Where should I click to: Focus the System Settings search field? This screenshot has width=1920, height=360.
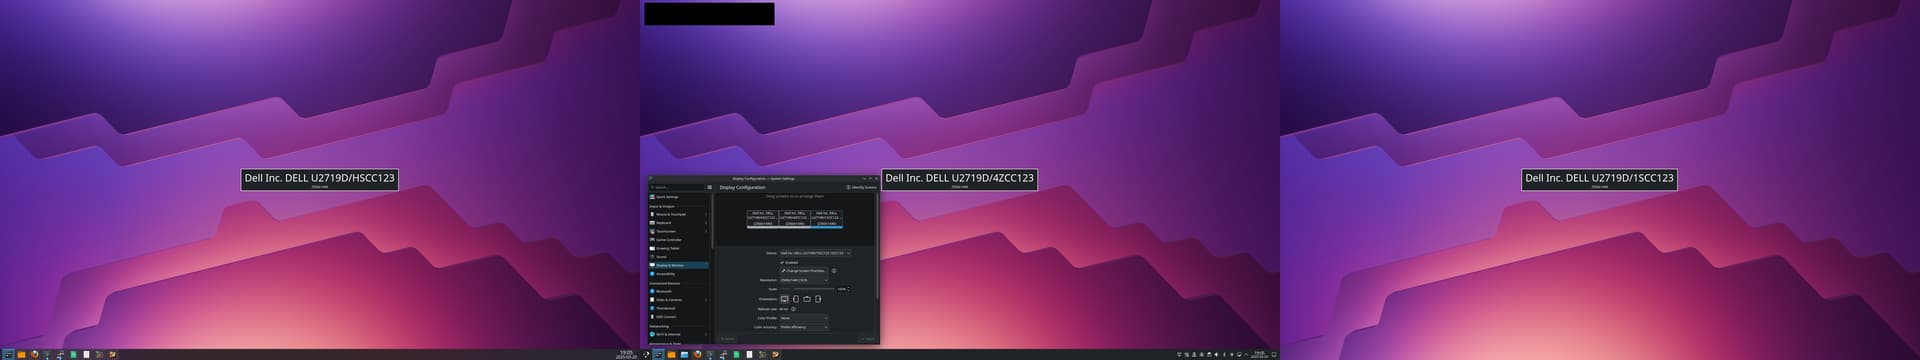pos(676,187)
